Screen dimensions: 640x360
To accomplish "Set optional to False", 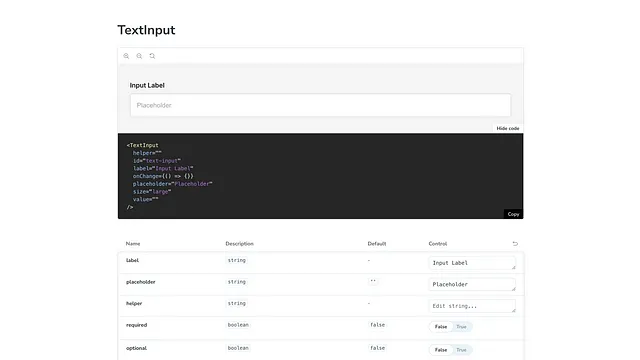I will click(440, 350).
